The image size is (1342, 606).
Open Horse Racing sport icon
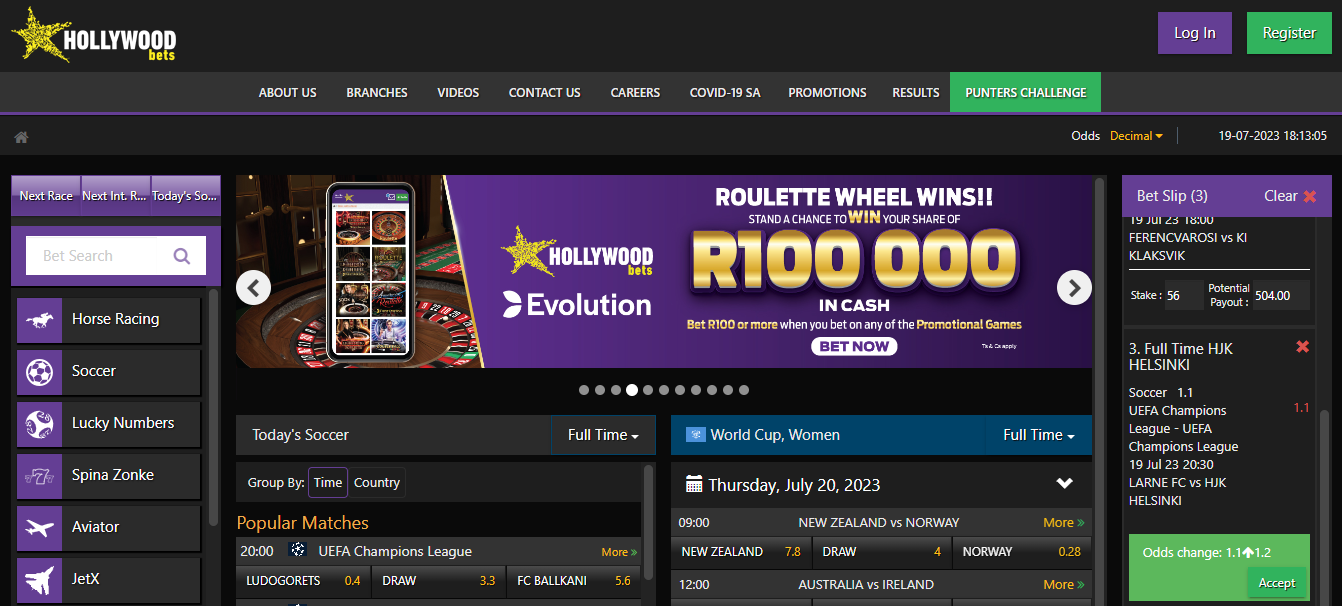(x=40, y=320)
